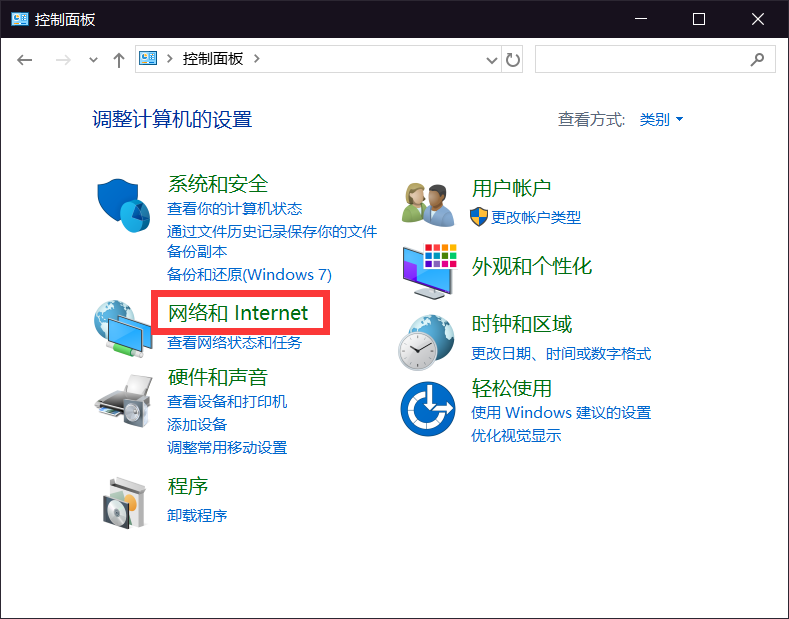Expand the address bar history dropdown
The height and width of the screenshot is (619, 789).
(x=492, y=60)
